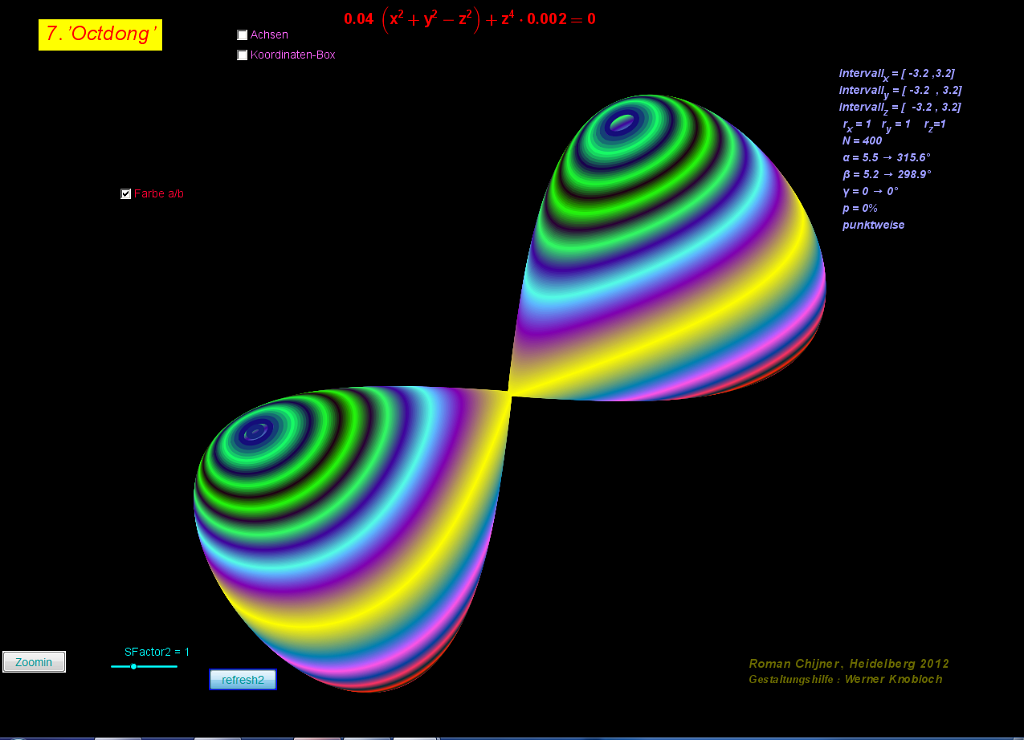Click the p = 0% parameter
The height and width of the screenshot is (740, 1024).
tap(859, 208)
